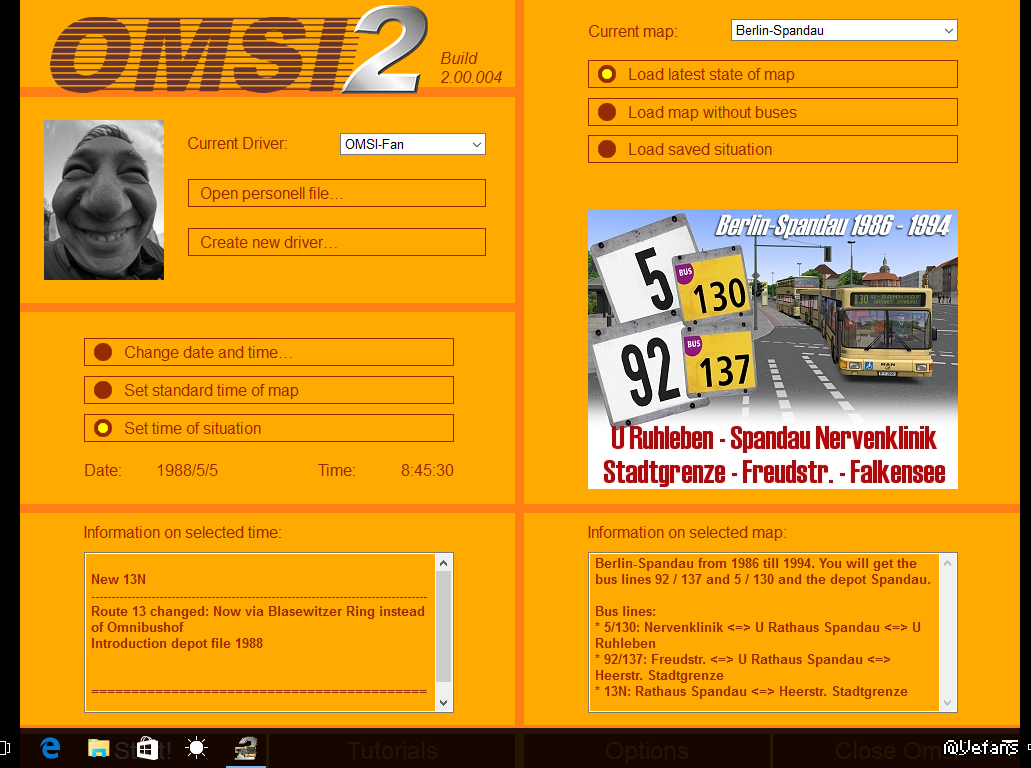Click '13N: Rathaus Spandau' line in map info
The width and height of the screenshot is (1031, 768).
[x=752, y=691]
